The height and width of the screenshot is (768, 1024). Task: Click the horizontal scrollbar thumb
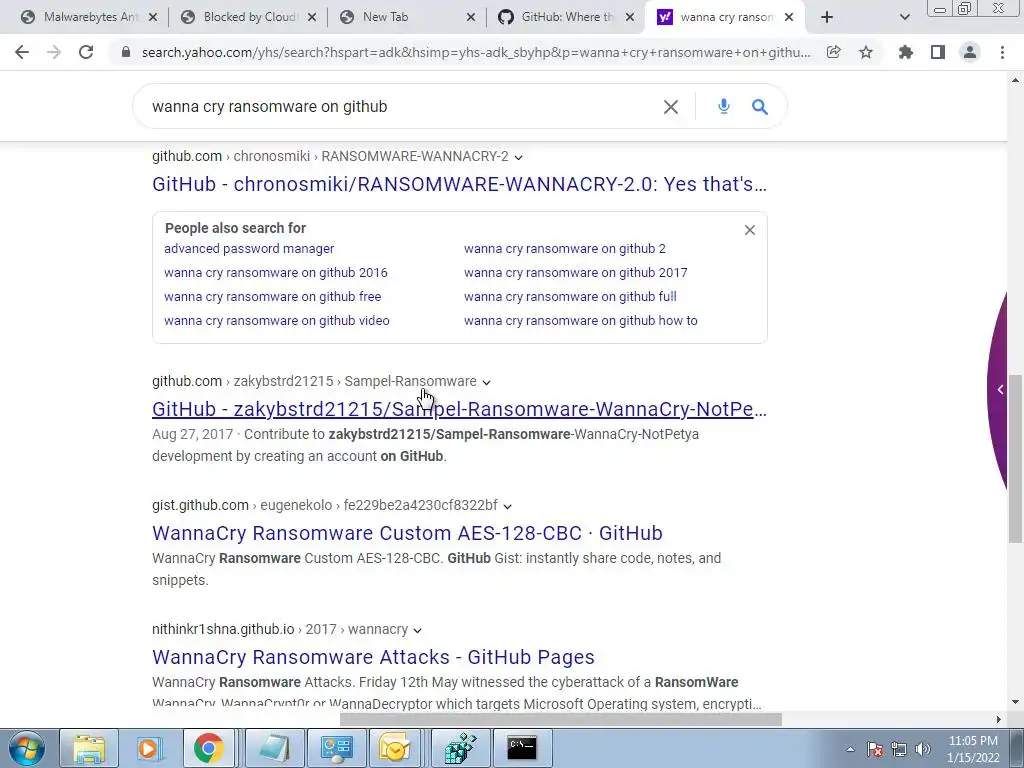click(560, 720)
